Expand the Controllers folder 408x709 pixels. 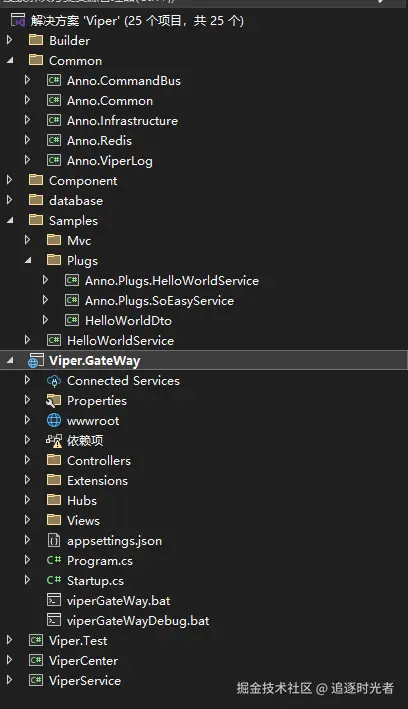[x=28, y=460]
